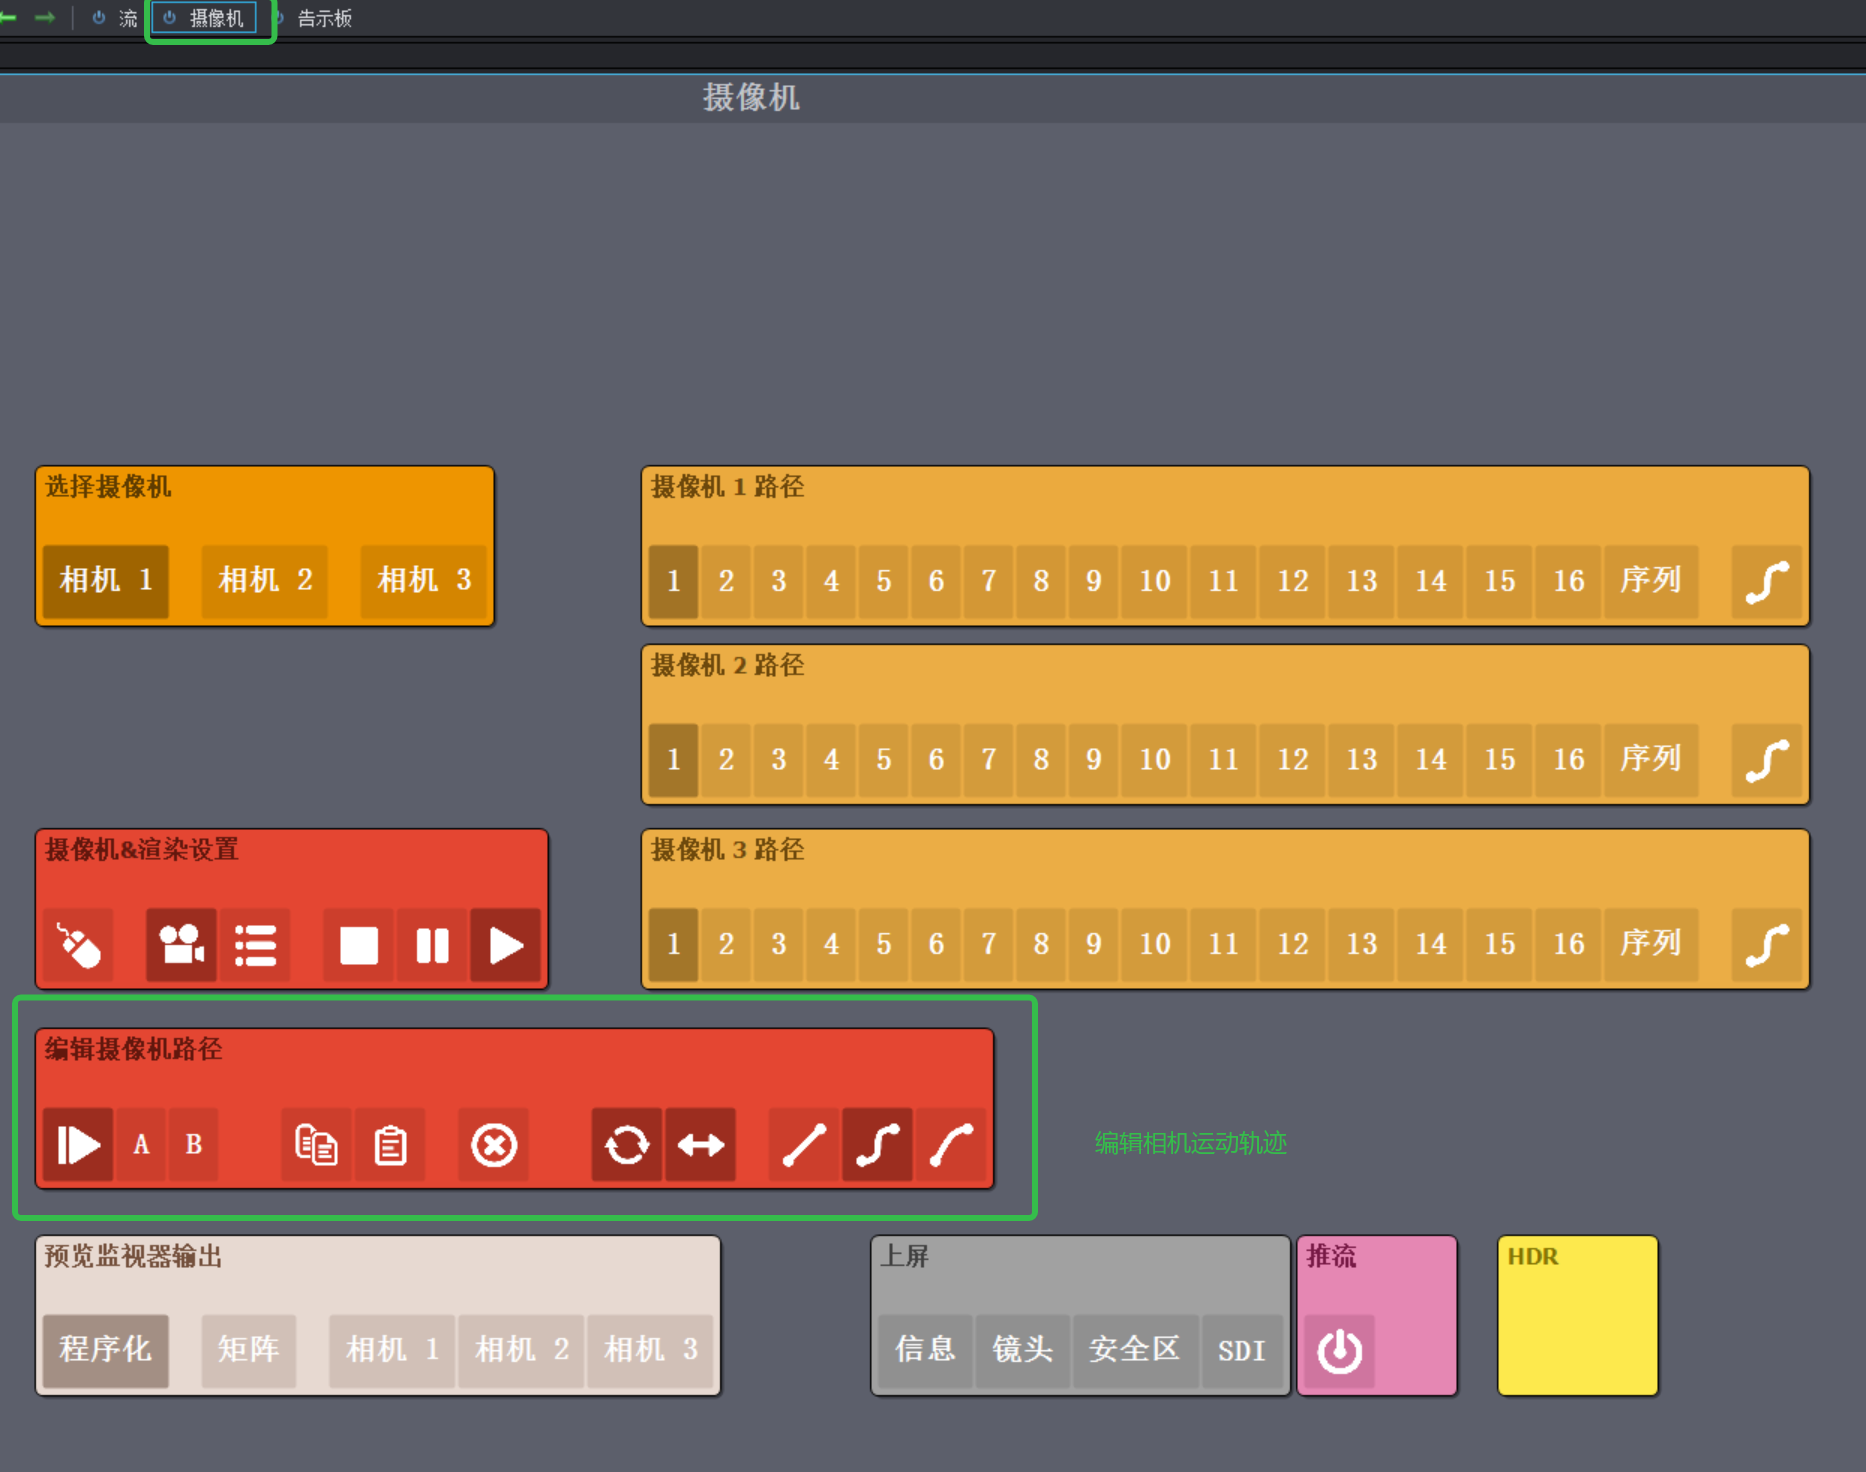Click 序列 in 摄像机 2 路径 row
Viewport: 1866px width, 1472px height.
coord(1650,760)
